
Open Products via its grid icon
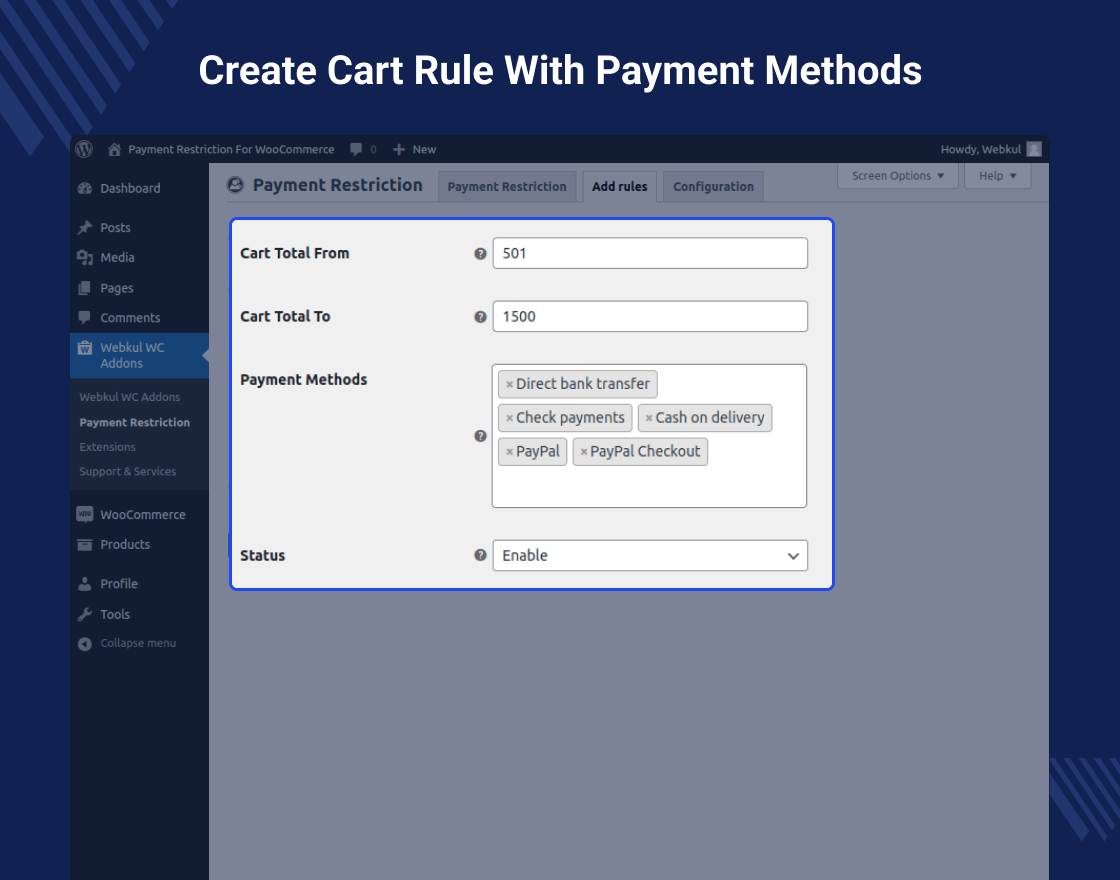(x=85, y=544)
